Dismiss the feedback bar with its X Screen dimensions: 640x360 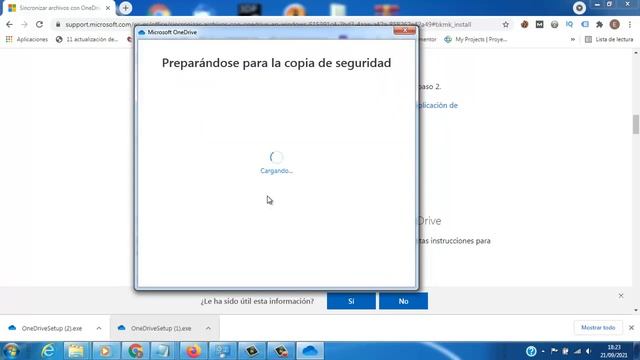(621, 296)
